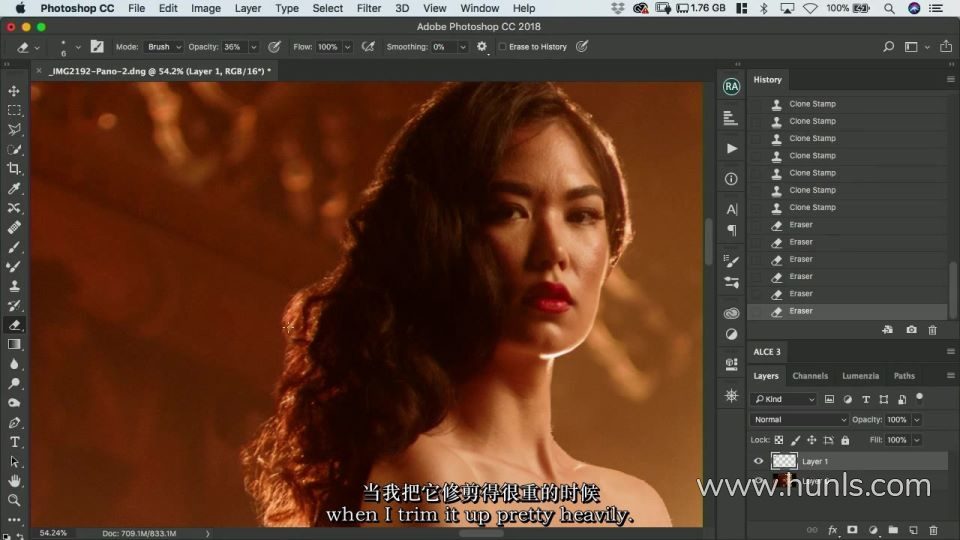Open the brush preset picker arrow

click(x=78, y=47)
